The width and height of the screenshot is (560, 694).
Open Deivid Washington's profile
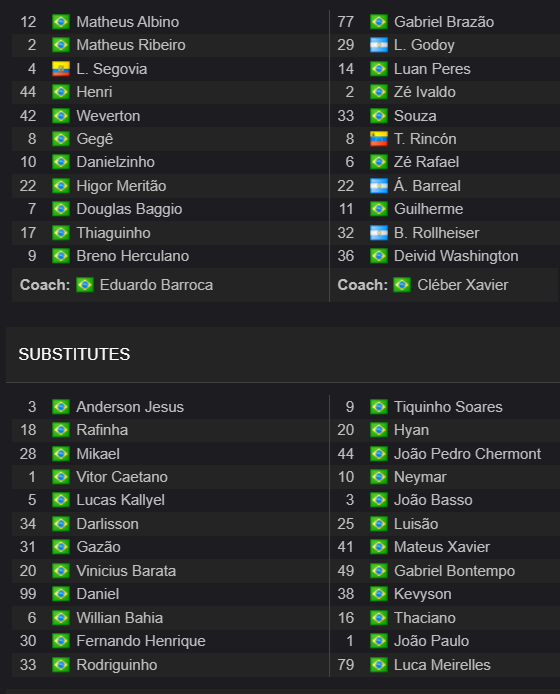pos(456,256)
